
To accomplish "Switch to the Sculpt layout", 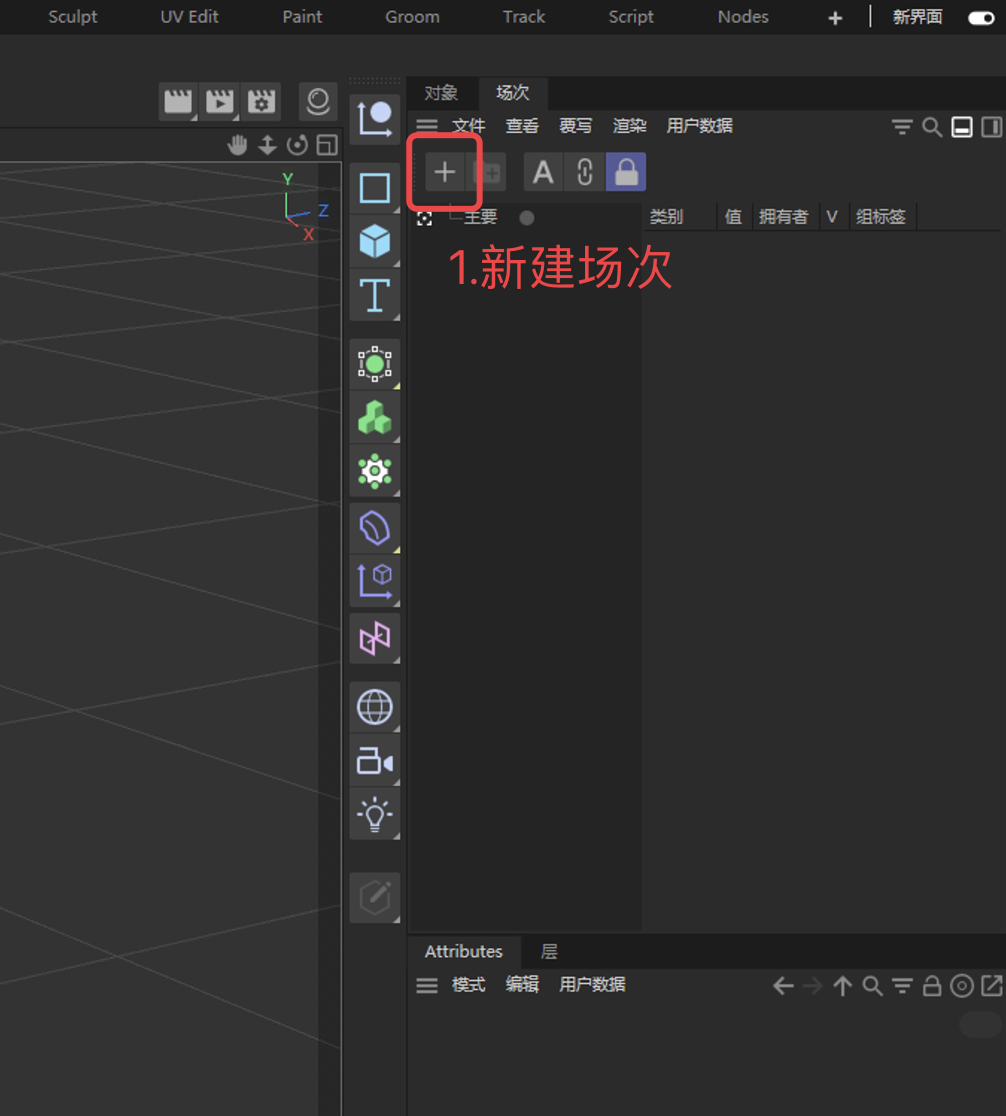I will point(73,17).
